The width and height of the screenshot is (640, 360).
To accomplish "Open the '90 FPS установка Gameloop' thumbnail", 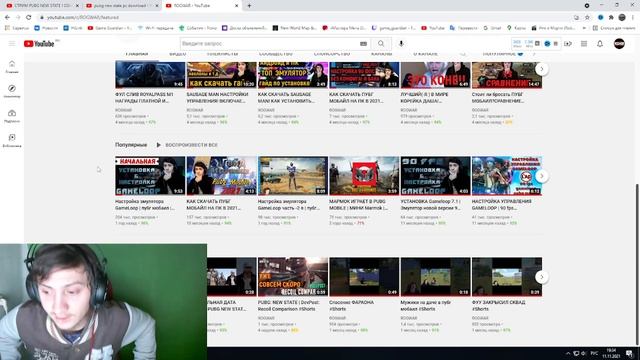I will [x=436, y=176].
